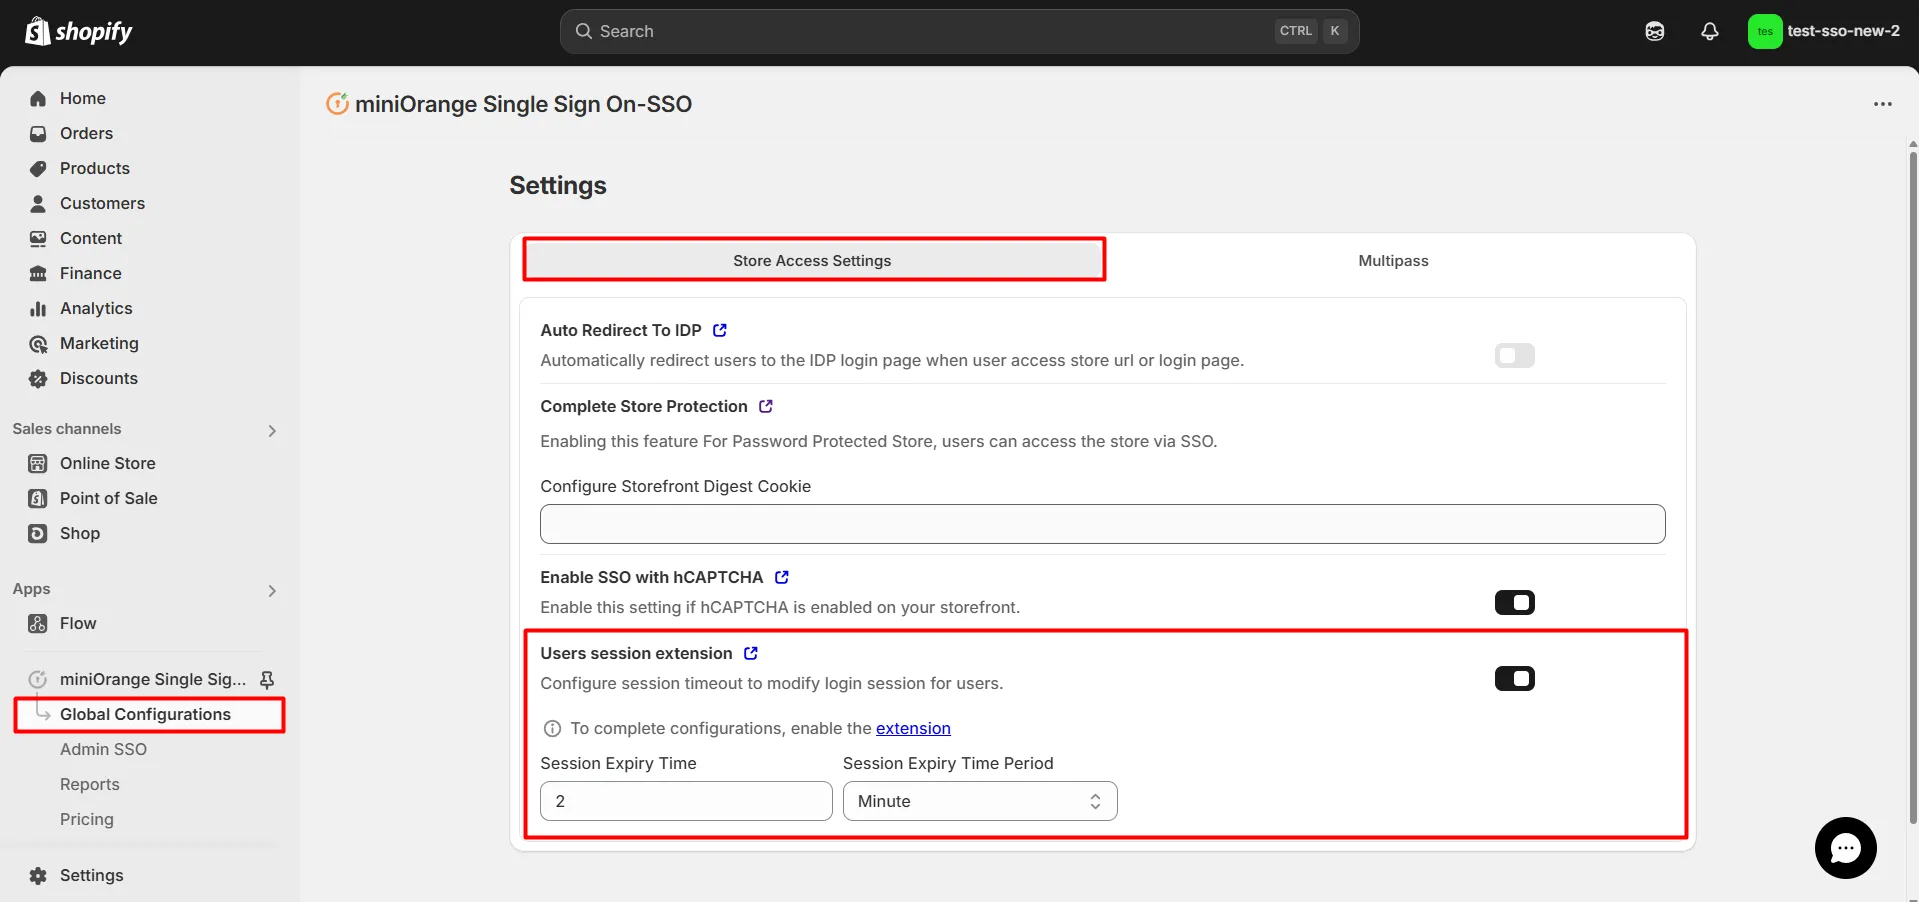Viewport: 1919px width, 902px height.
Task: Open the test-sso-new-2 account avatar
Action: click(x=1765, y=31)
